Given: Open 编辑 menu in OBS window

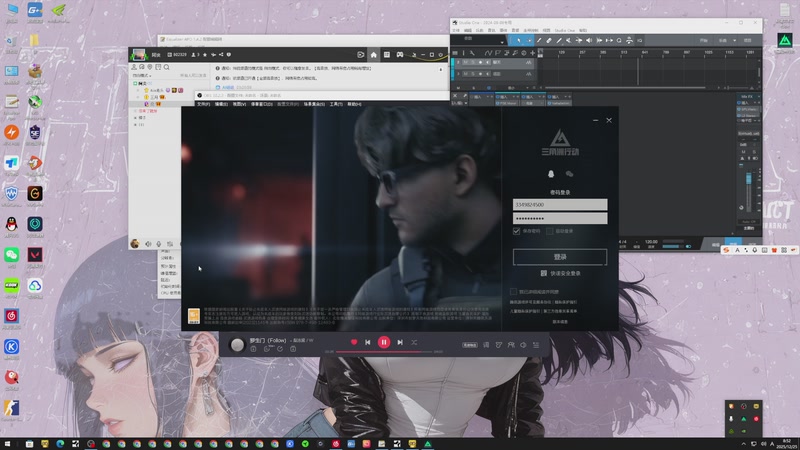Looking at the screenshot, I should click(x=221, y=104).
